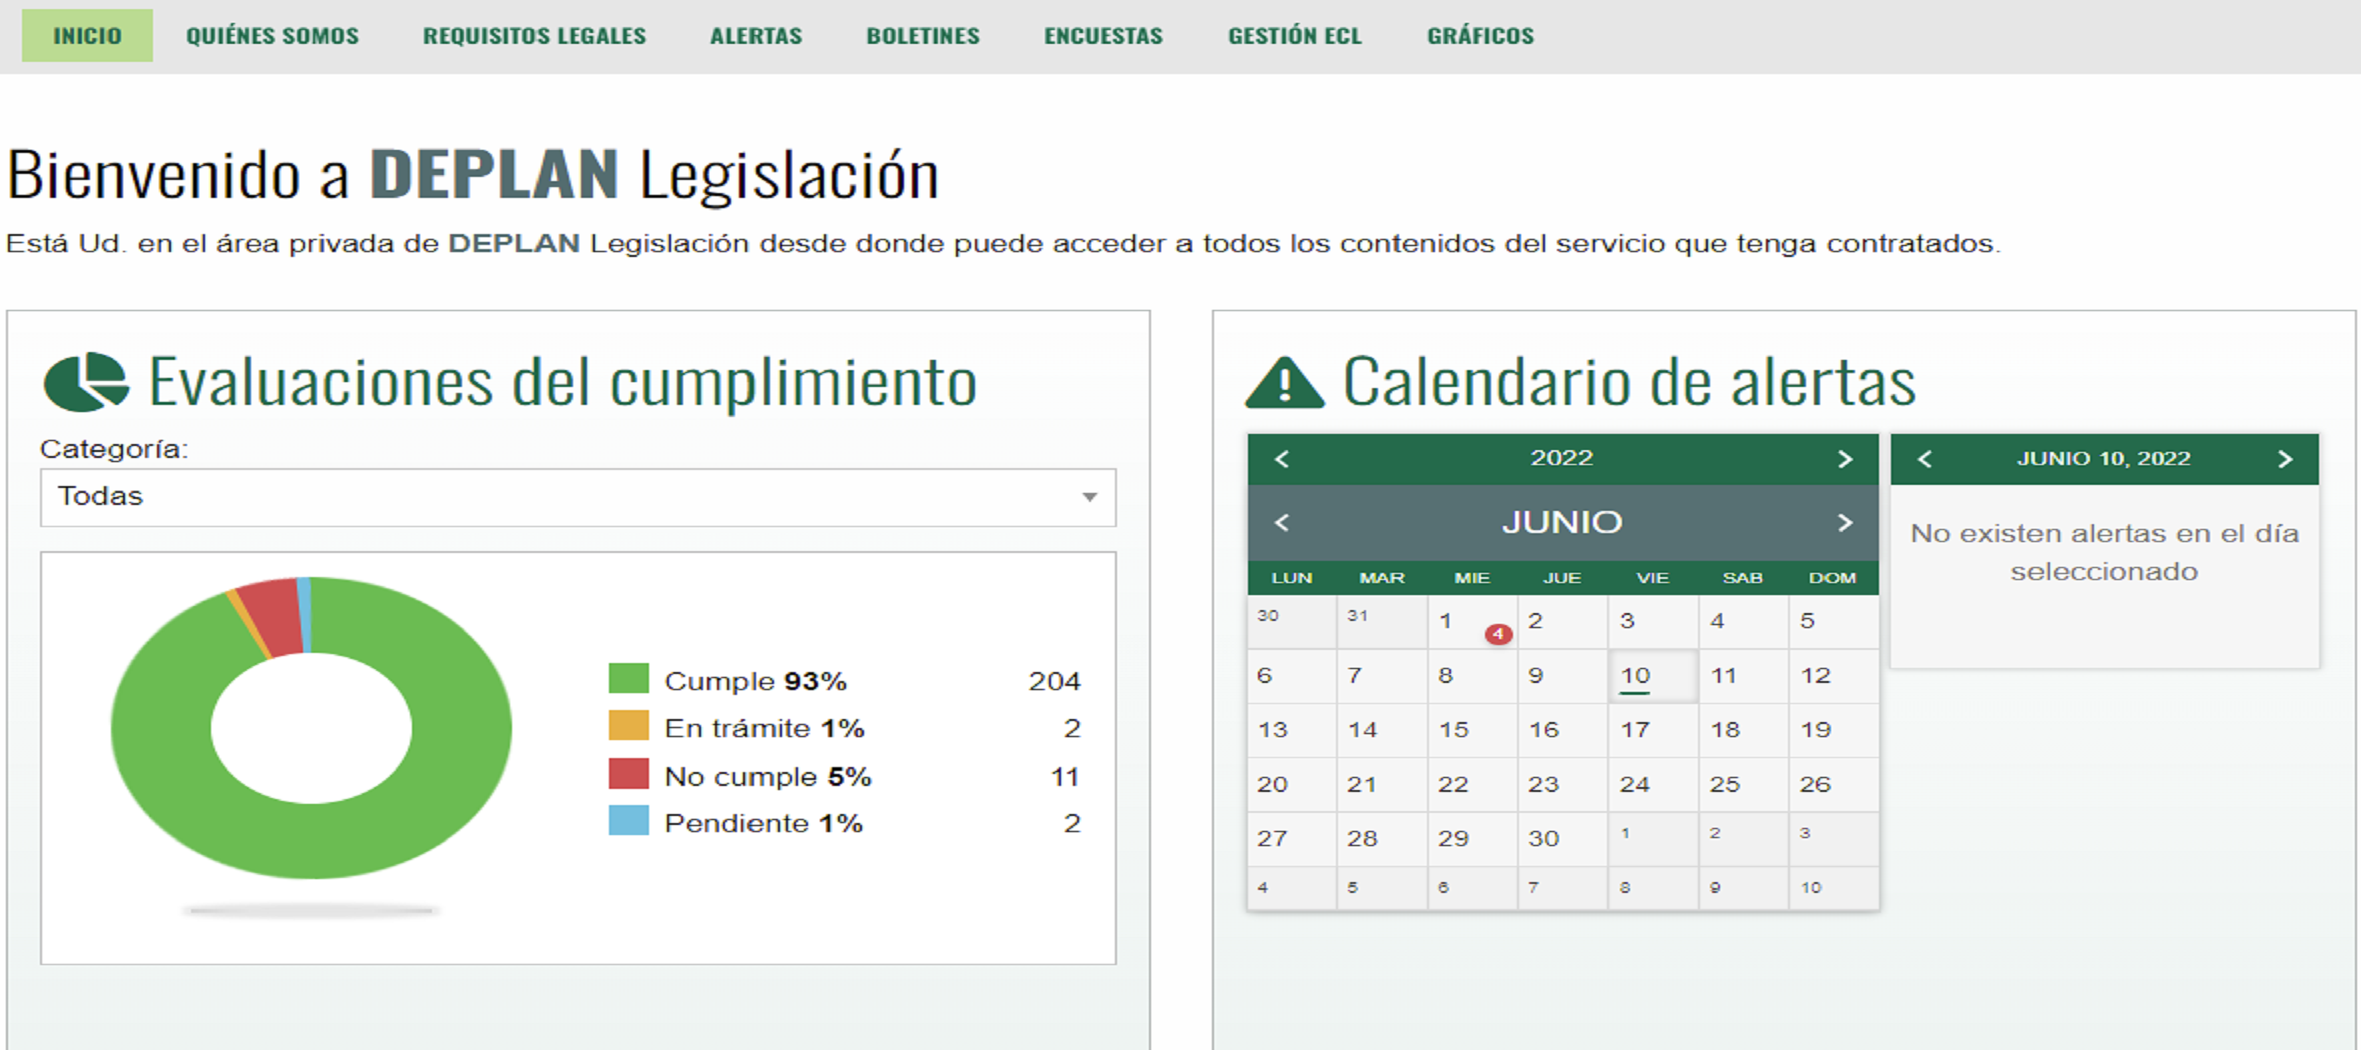2361x1050 pixels.
Task: Go to next year after 2022
Action: tap(1845, 459)
